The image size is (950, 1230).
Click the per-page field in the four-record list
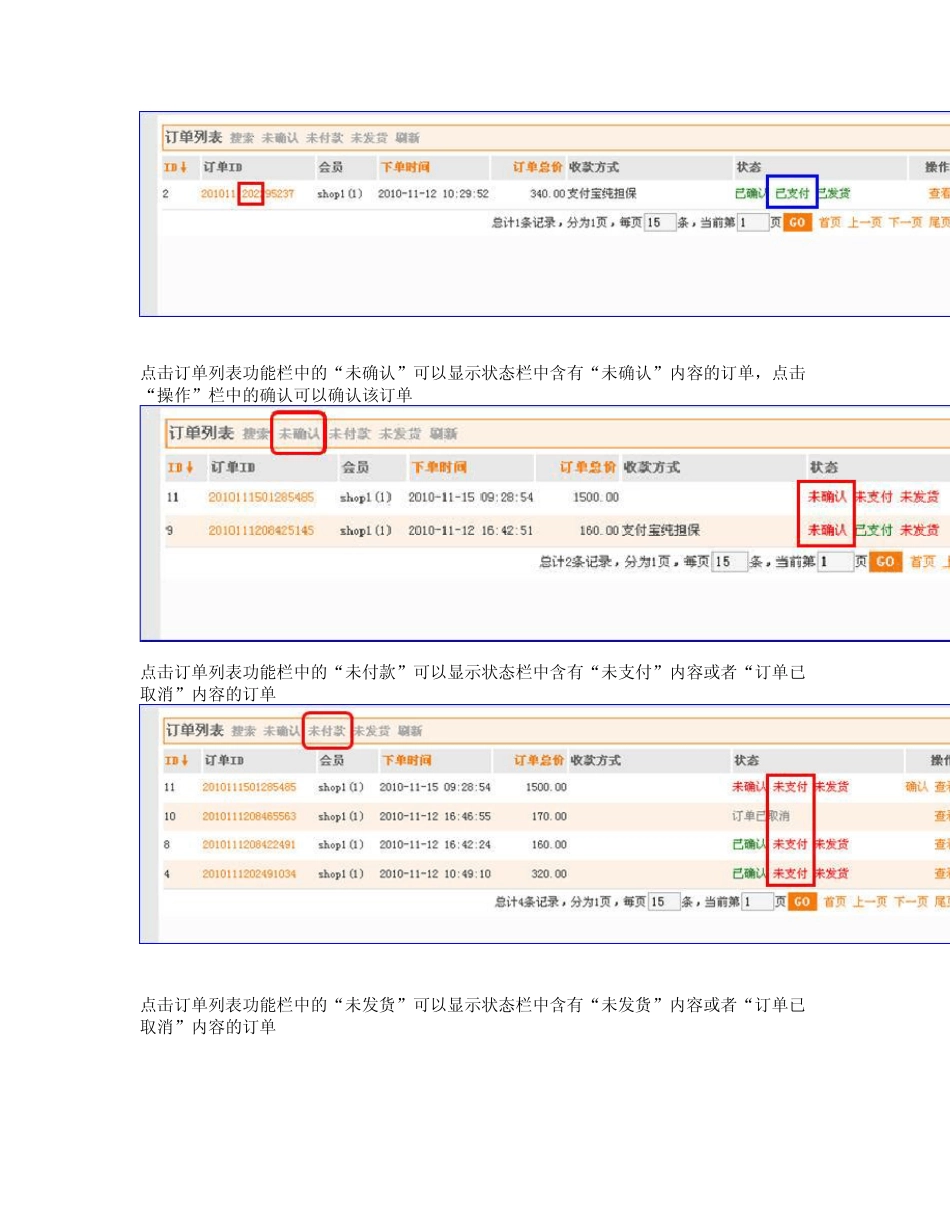[663, 902]
